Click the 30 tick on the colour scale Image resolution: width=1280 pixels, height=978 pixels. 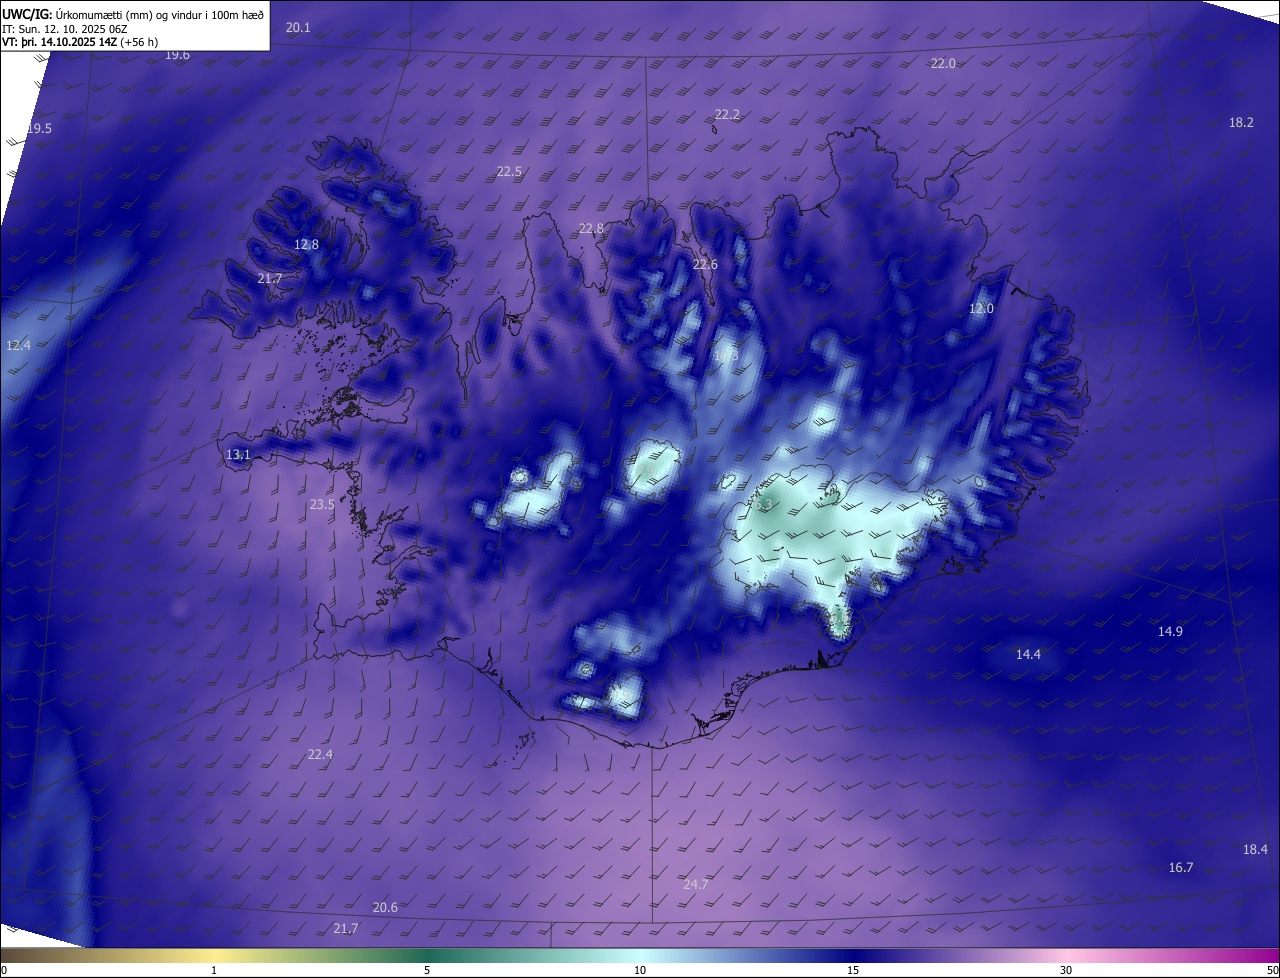coord(1066,970)
